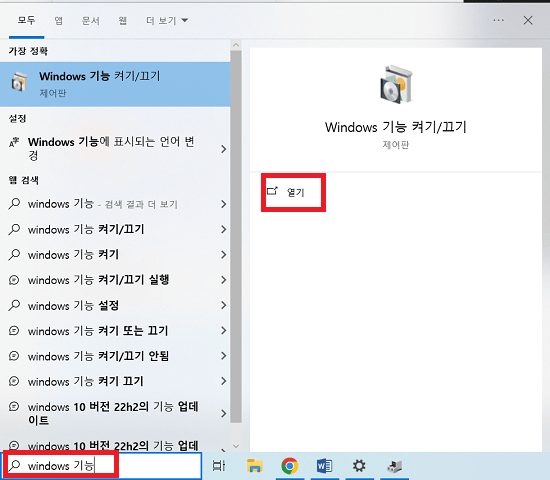The image size is (550, 480).
Task: Switch to the 웹 tab
Action: 122,20
